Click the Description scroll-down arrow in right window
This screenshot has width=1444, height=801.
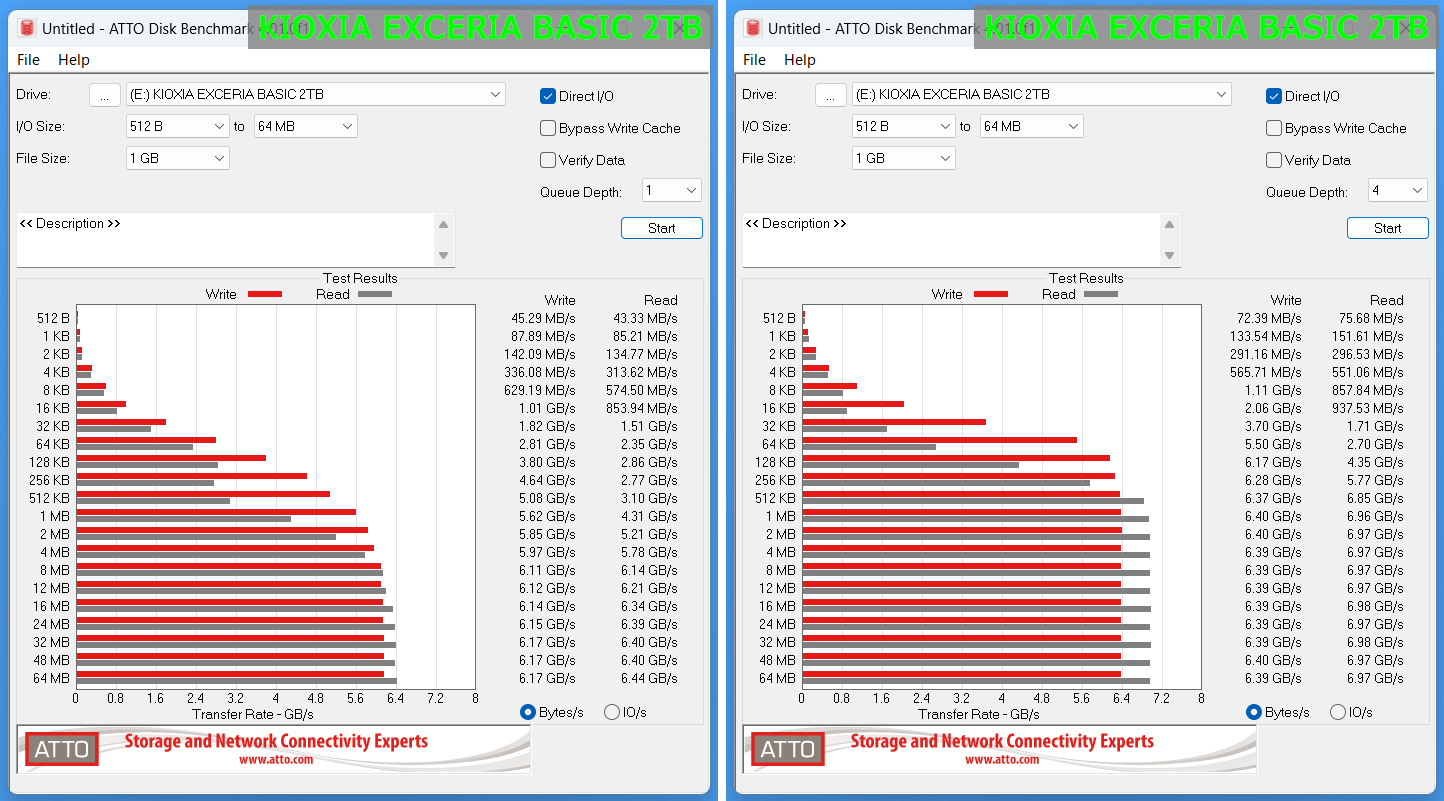pyautogui.click(x=1169, y=256)
